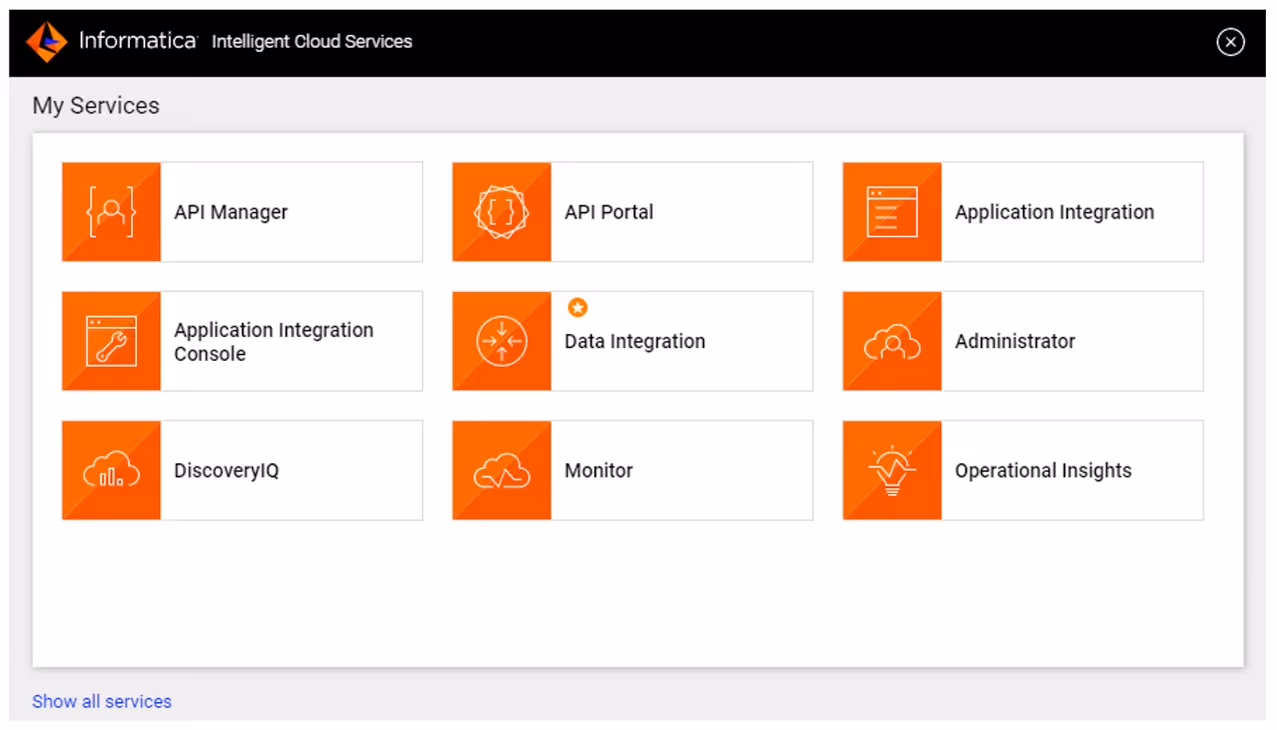The height and width of the screenshot is (730, 1277).
Task: Click the Monitor cloud pulse icon
Action: tap(501, 470)
